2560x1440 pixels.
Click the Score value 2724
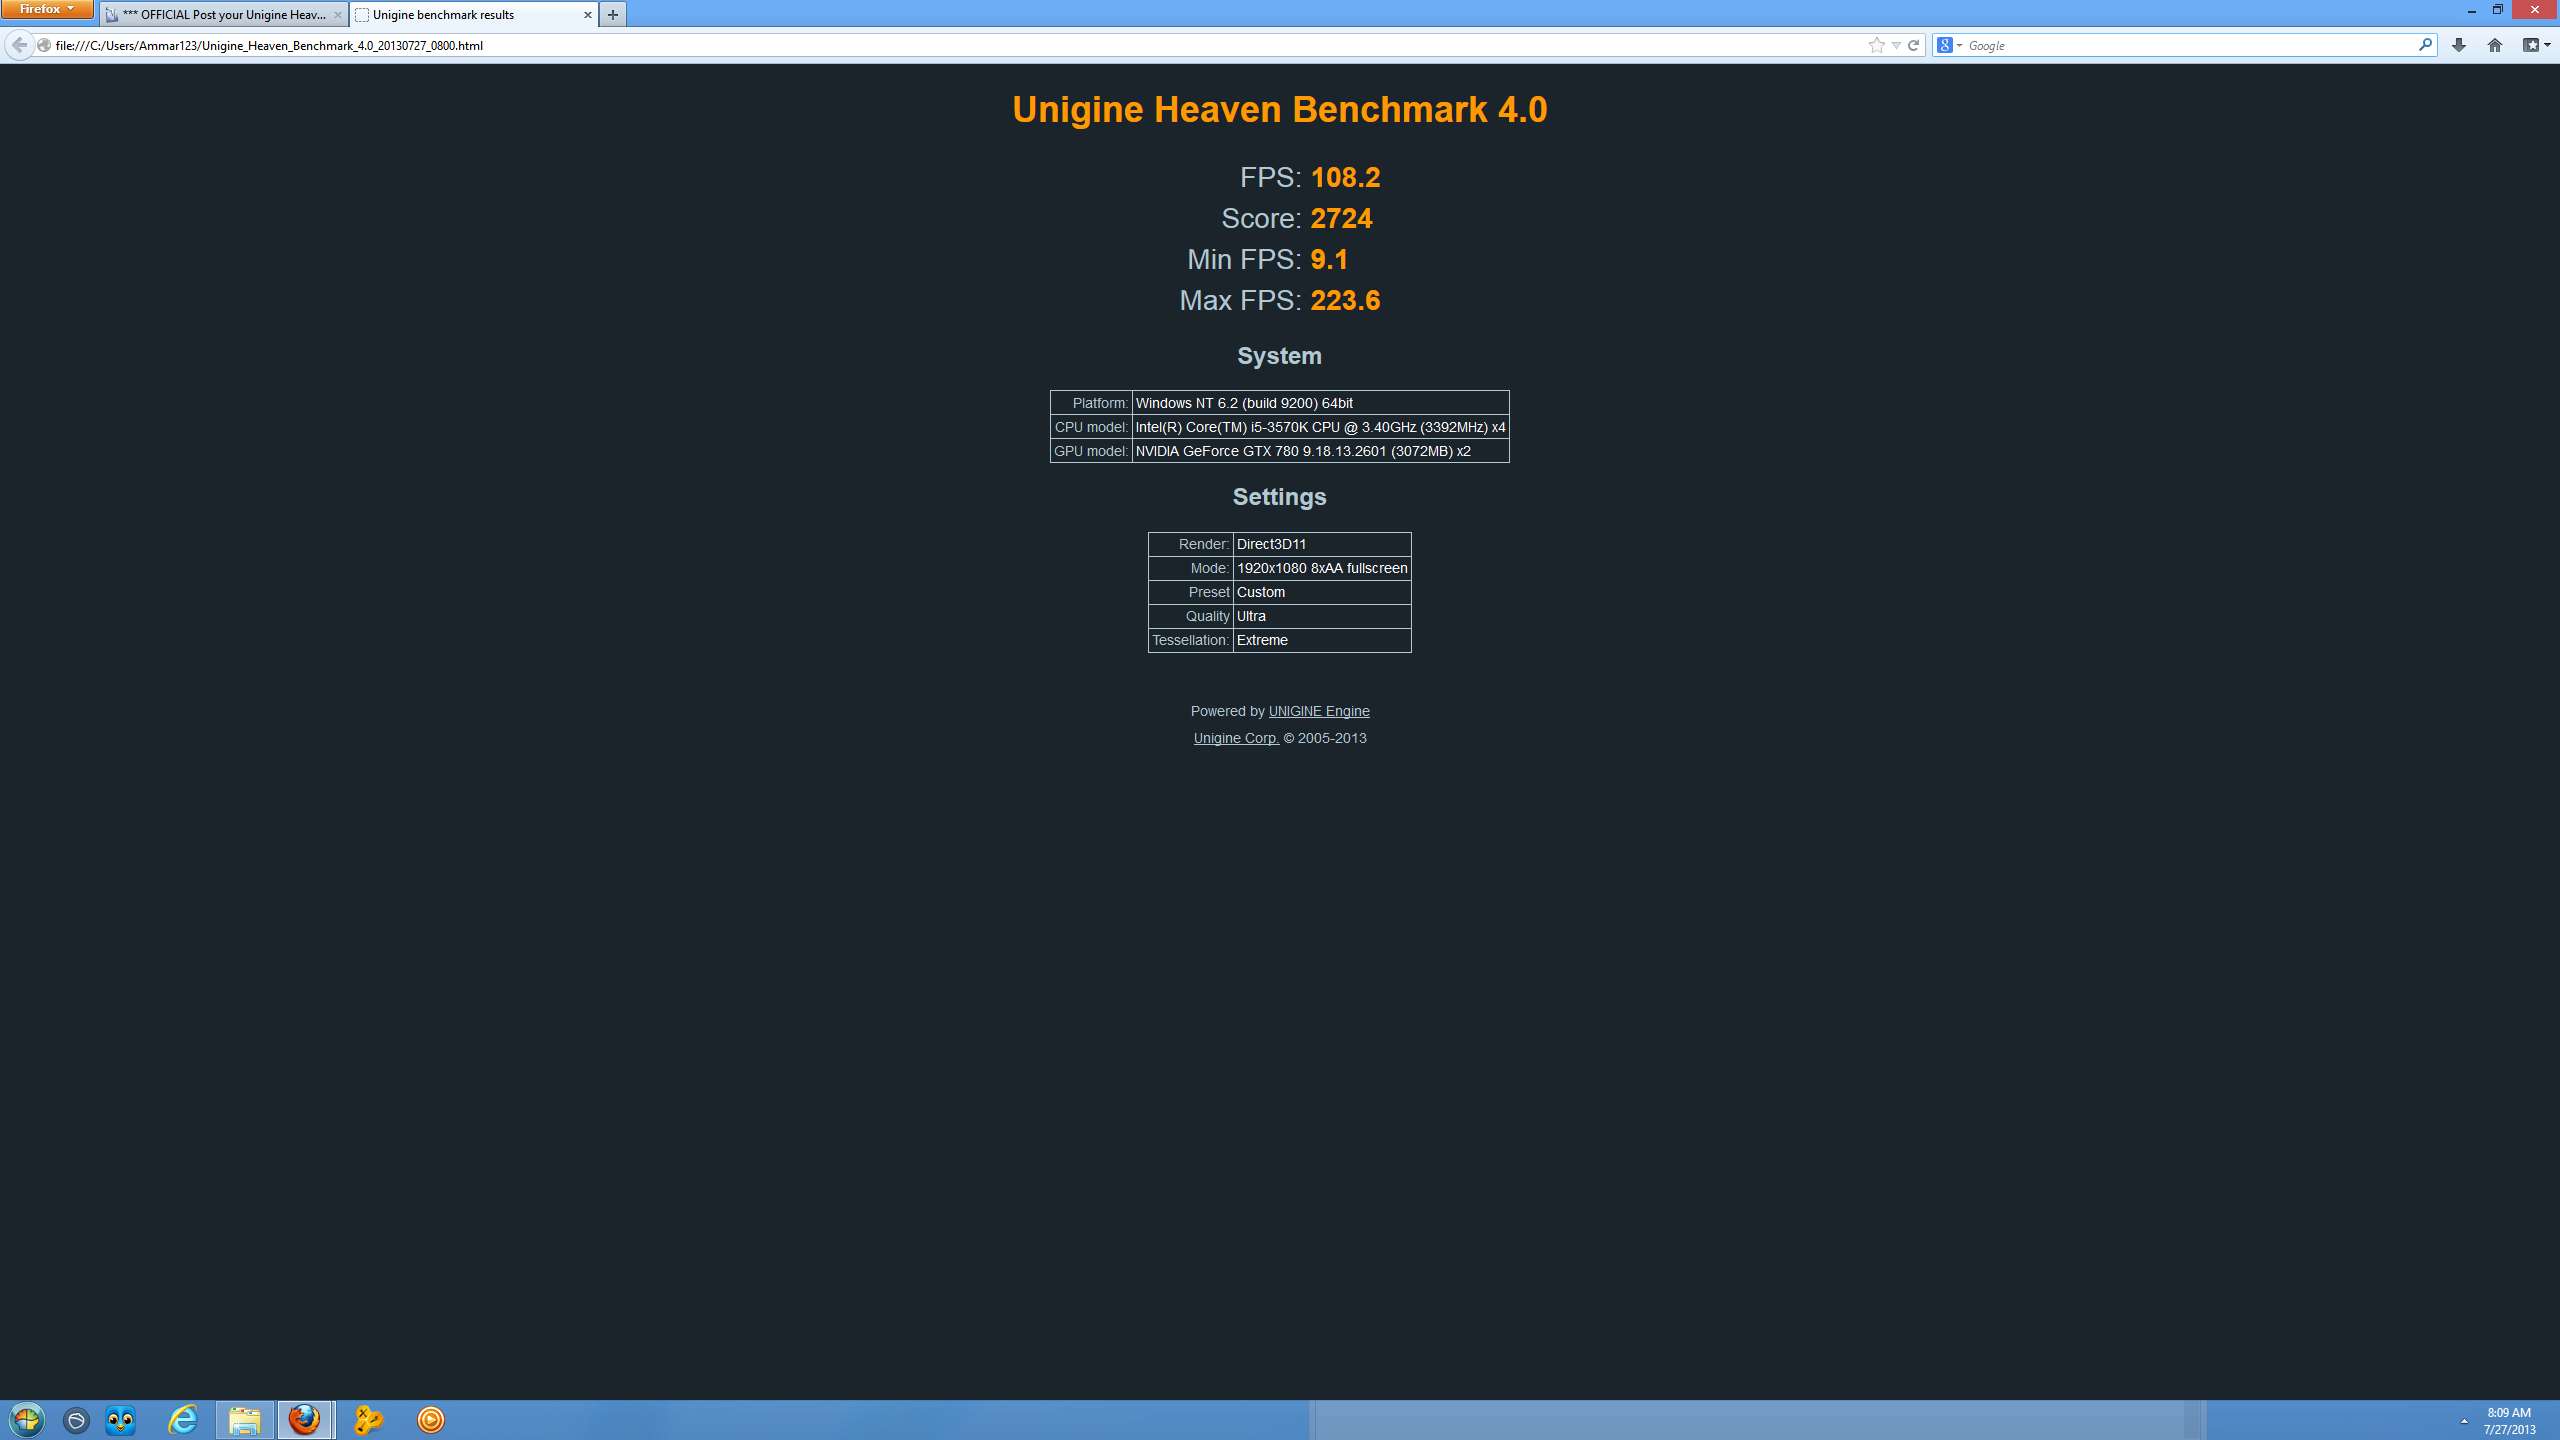point(1341,218)
